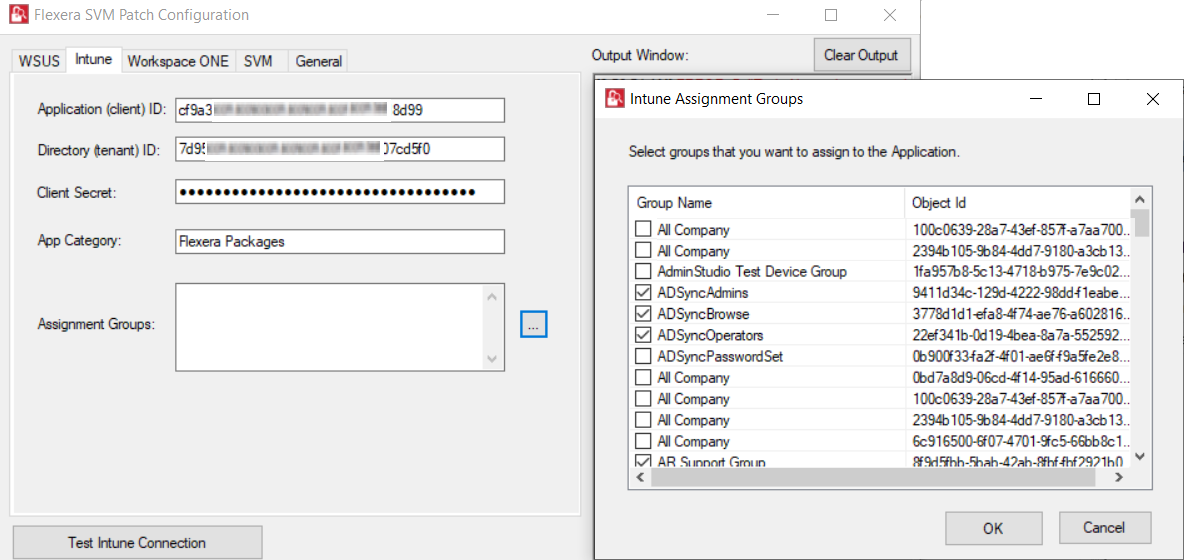
Task: Uncheck the ADSyncOperators group checkbox
Action: point(644,336)
